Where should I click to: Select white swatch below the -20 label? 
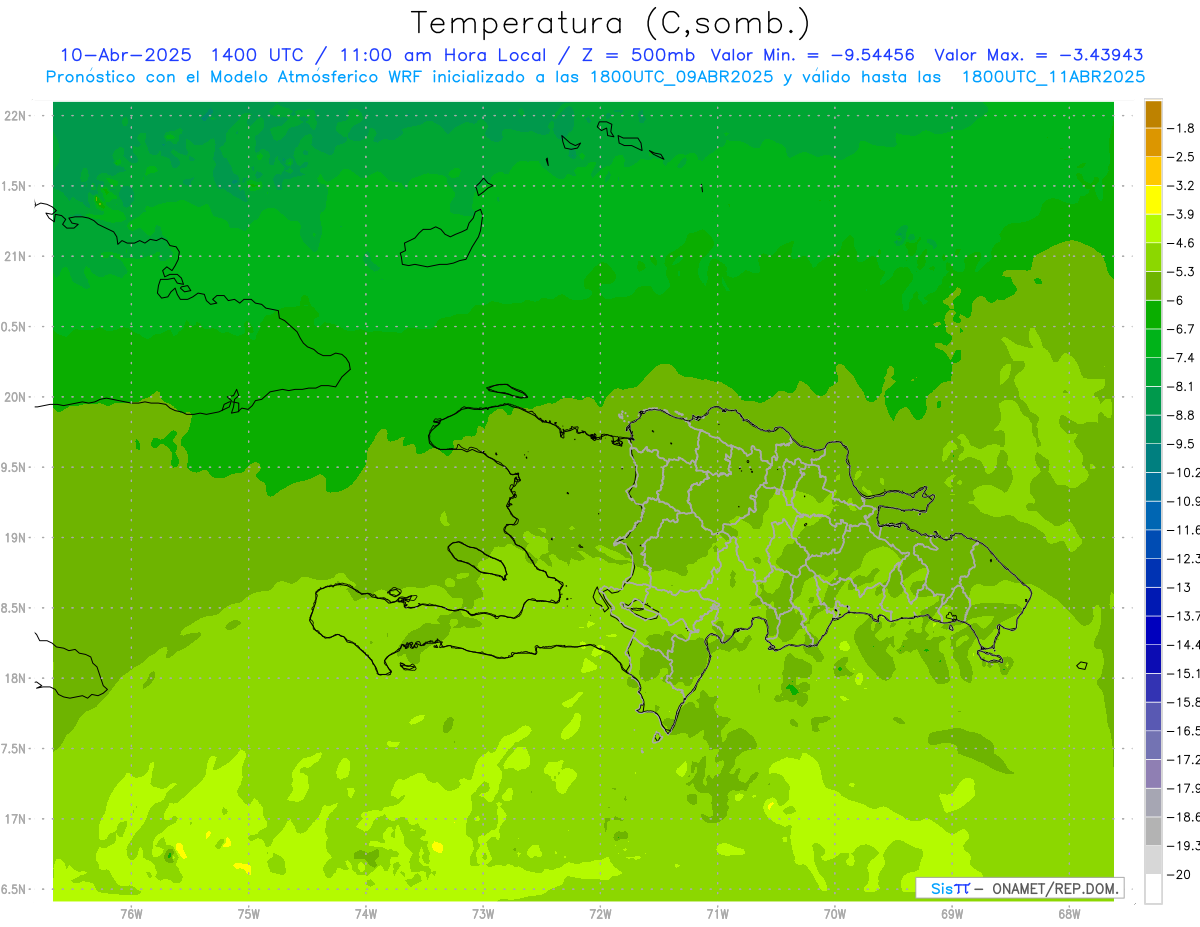click(x=1153, y=889)
